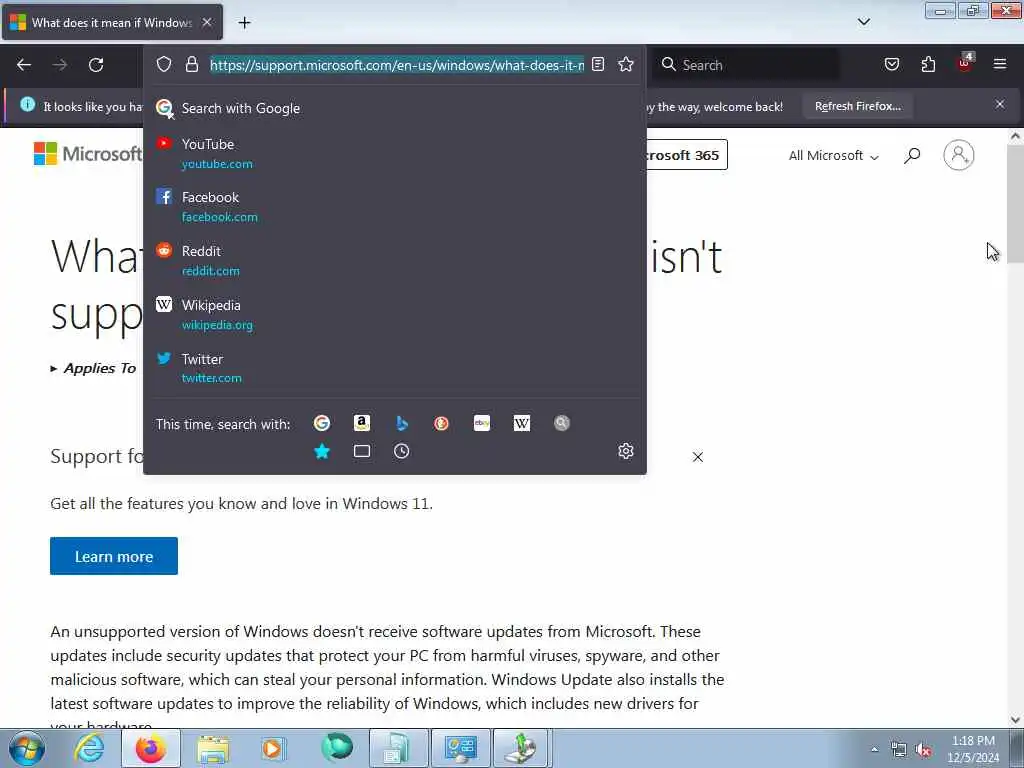Screen dimensions: 1024x768
Task: Click the Firefox search box
Action: pos(748,65)
